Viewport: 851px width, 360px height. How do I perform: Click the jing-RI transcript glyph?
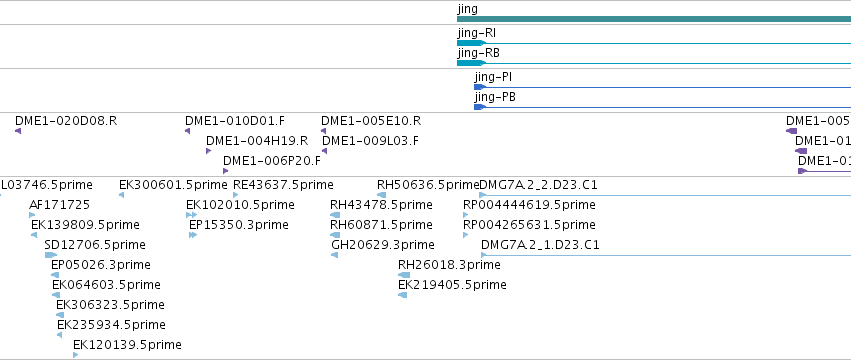654,43
